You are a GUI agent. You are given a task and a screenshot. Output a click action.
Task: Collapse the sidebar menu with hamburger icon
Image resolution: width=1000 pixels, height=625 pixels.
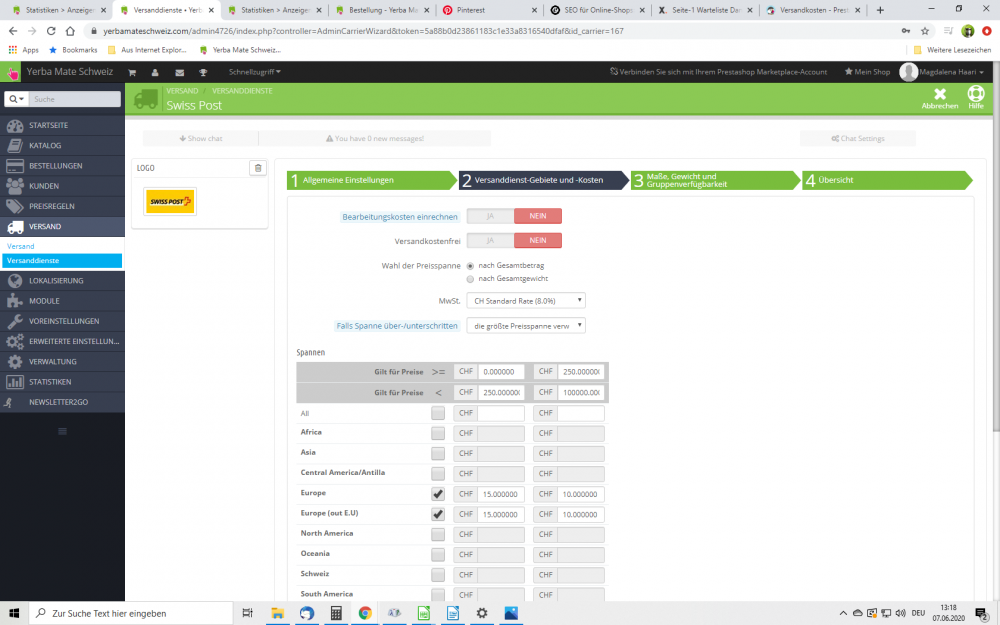(x=62, y=431)
